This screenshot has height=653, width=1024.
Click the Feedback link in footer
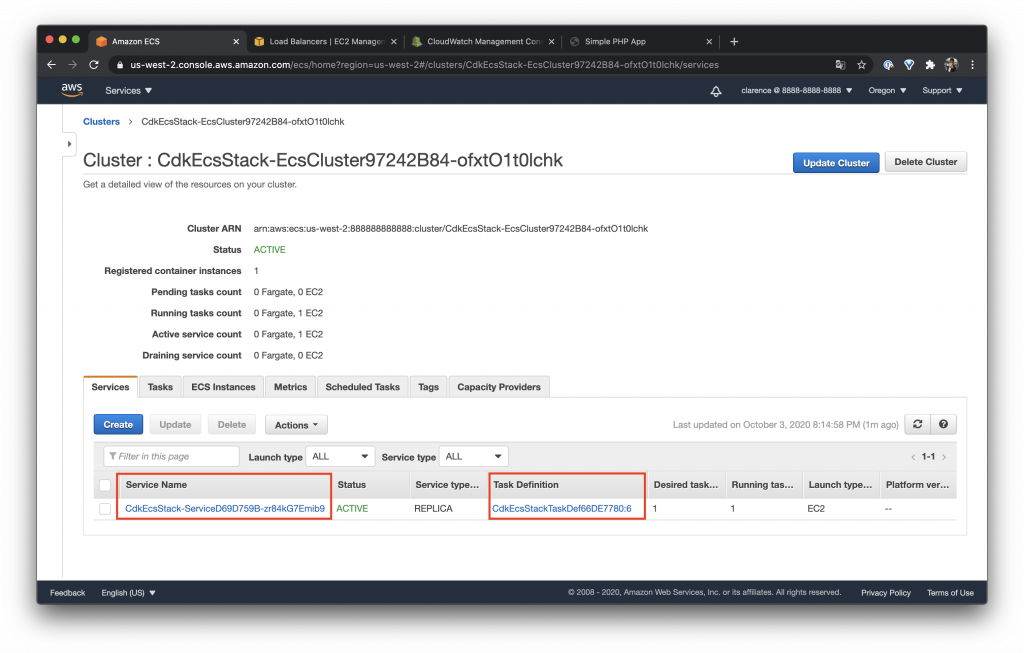(67, 593)
